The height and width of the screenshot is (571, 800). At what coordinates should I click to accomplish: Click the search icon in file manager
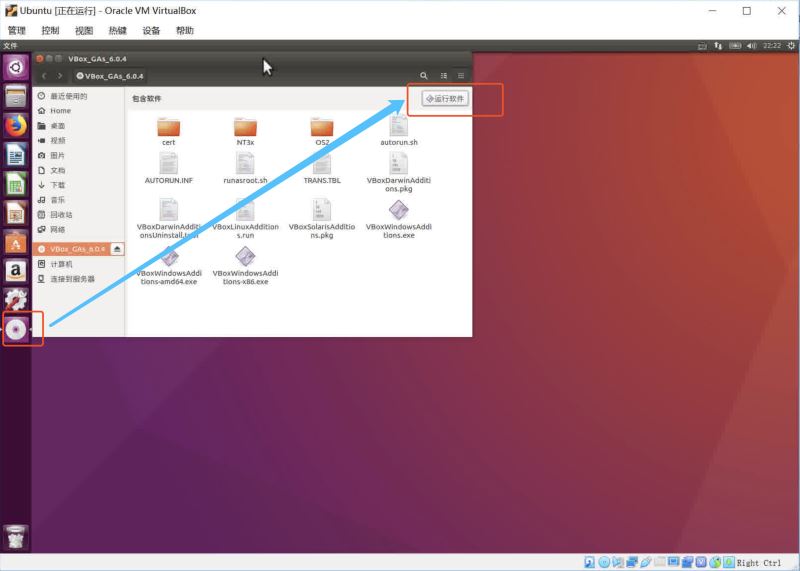pos(424,76)
